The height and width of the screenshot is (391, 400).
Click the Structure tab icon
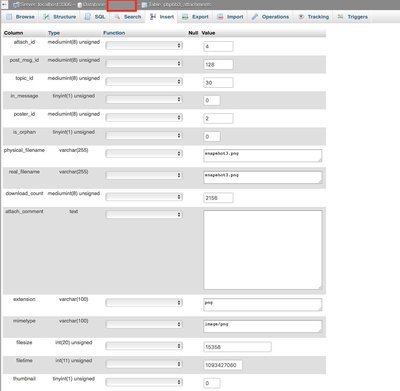[46, 17]
